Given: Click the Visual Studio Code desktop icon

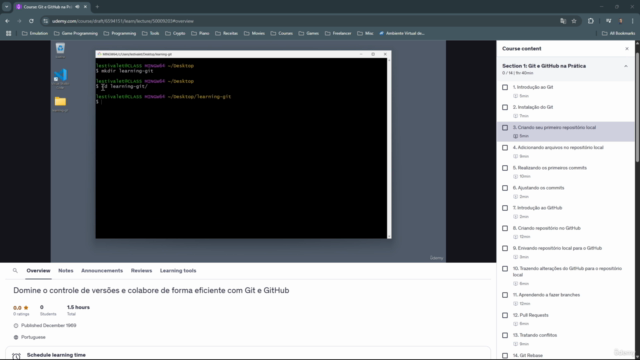Looking at the screenshot, I should pyautogui.click(x=60, y=78).
